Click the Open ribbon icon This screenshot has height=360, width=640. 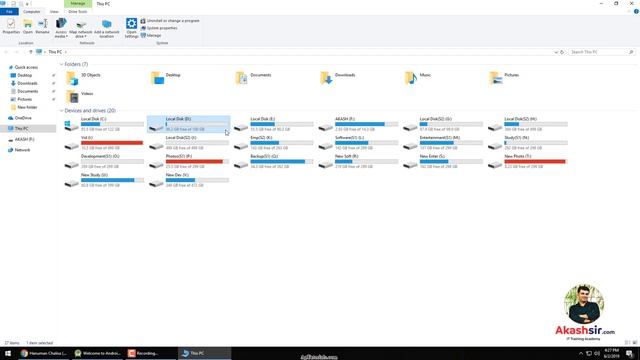pos(28,27)
